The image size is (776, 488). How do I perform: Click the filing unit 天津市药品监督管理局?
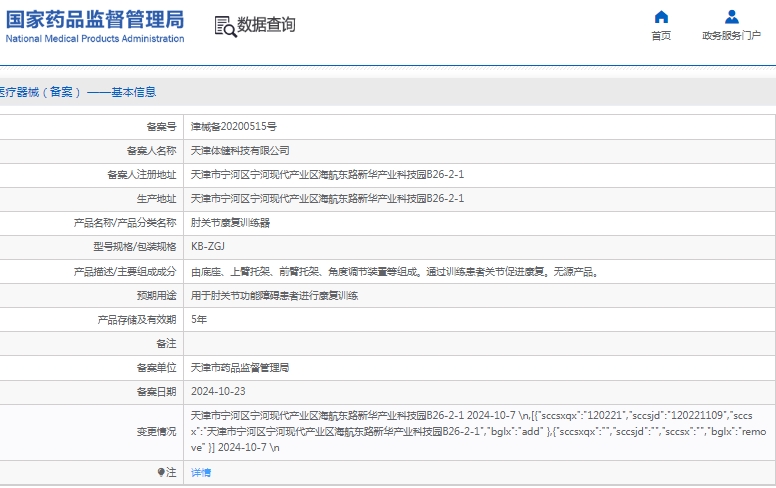[240, 368]
